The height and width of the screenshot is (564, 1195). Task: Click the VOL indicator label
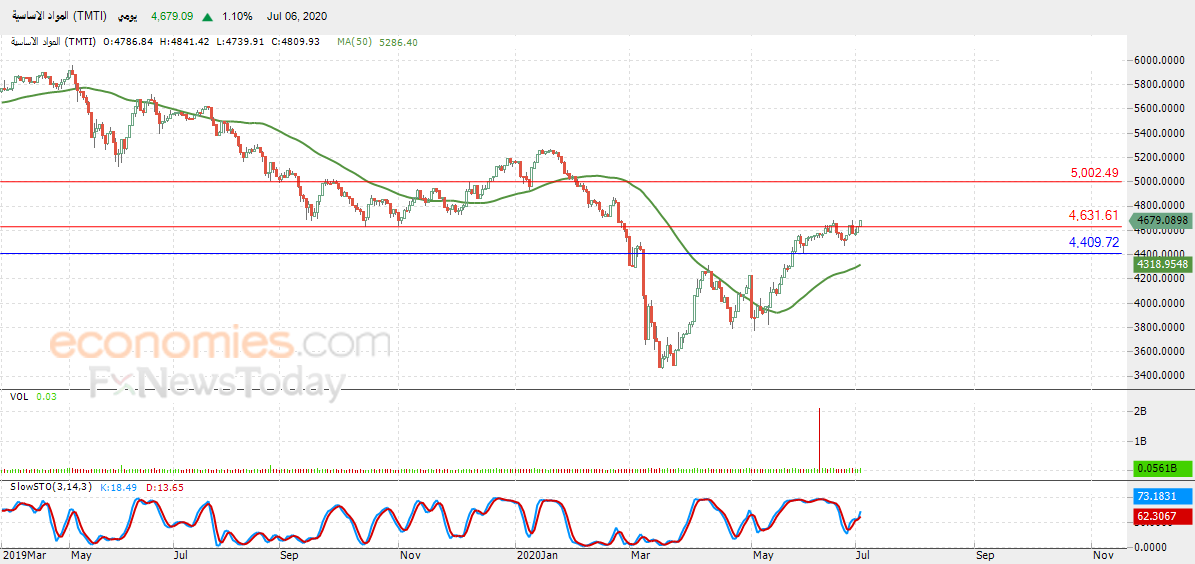pos(19,396)
